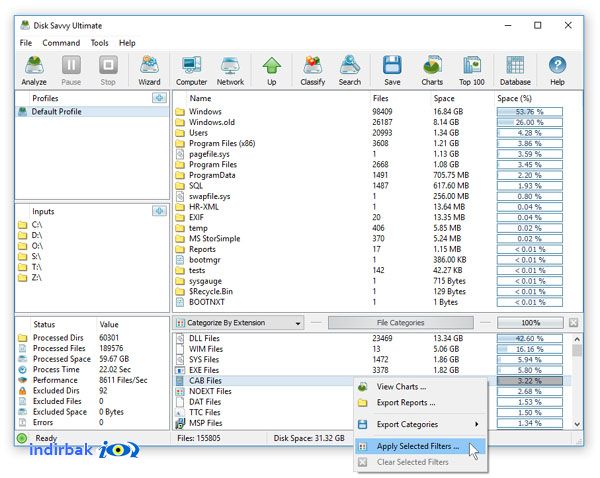Sort results by Space column header
The height and width of the screenshot is (478, 600).
click(444, 98)
